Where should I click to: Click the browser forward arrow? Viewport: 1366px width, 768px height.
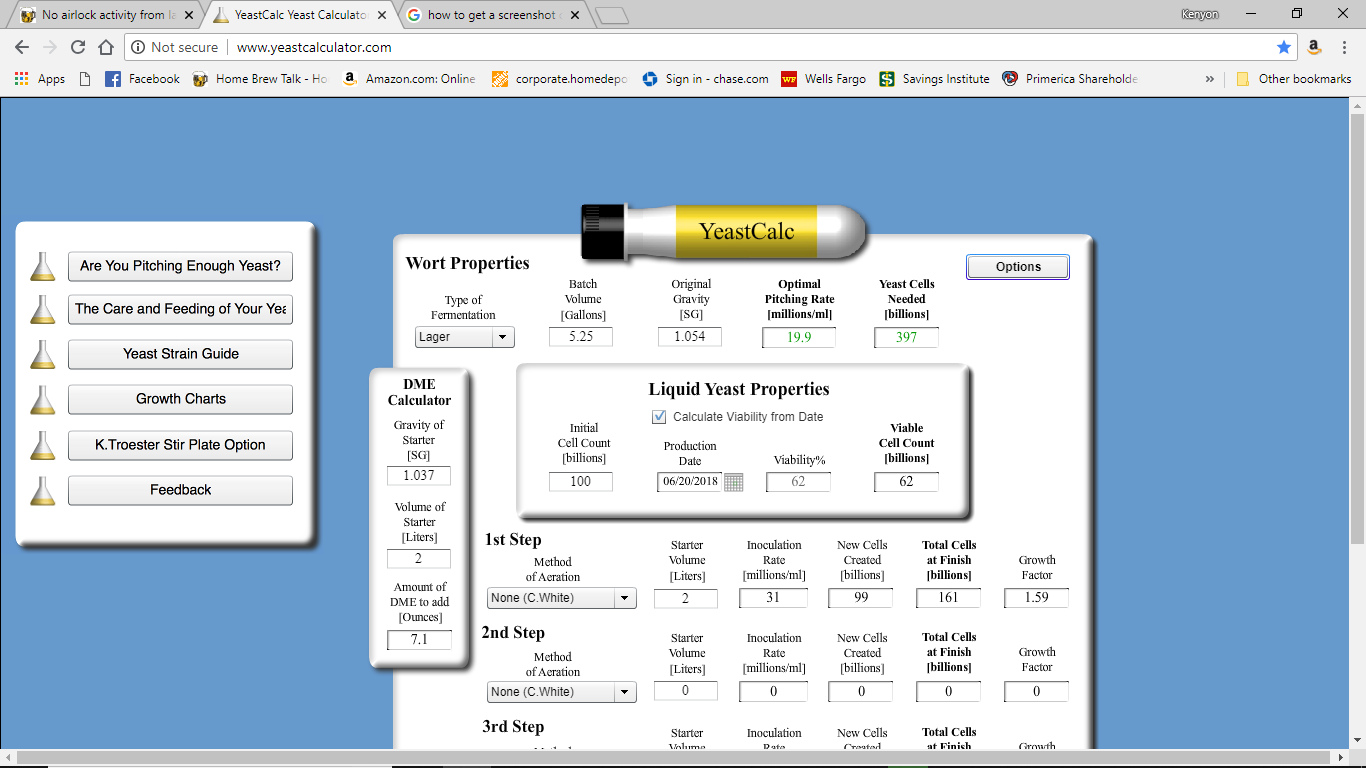click(x=50, y=47)
